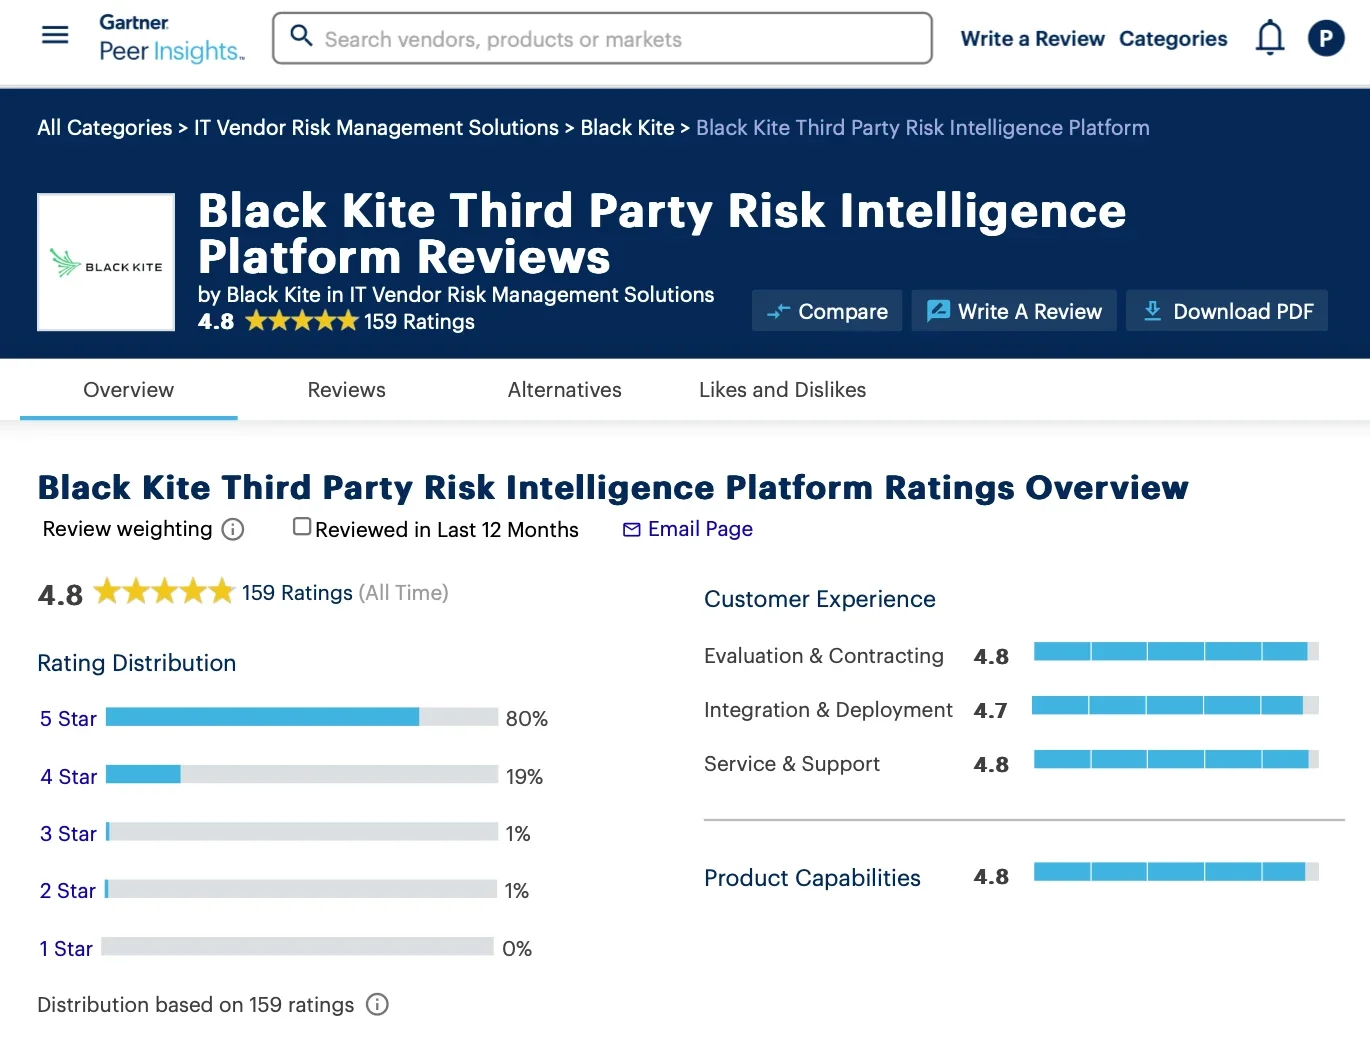Go to All Categories breadcrumb

click(105, 128)
